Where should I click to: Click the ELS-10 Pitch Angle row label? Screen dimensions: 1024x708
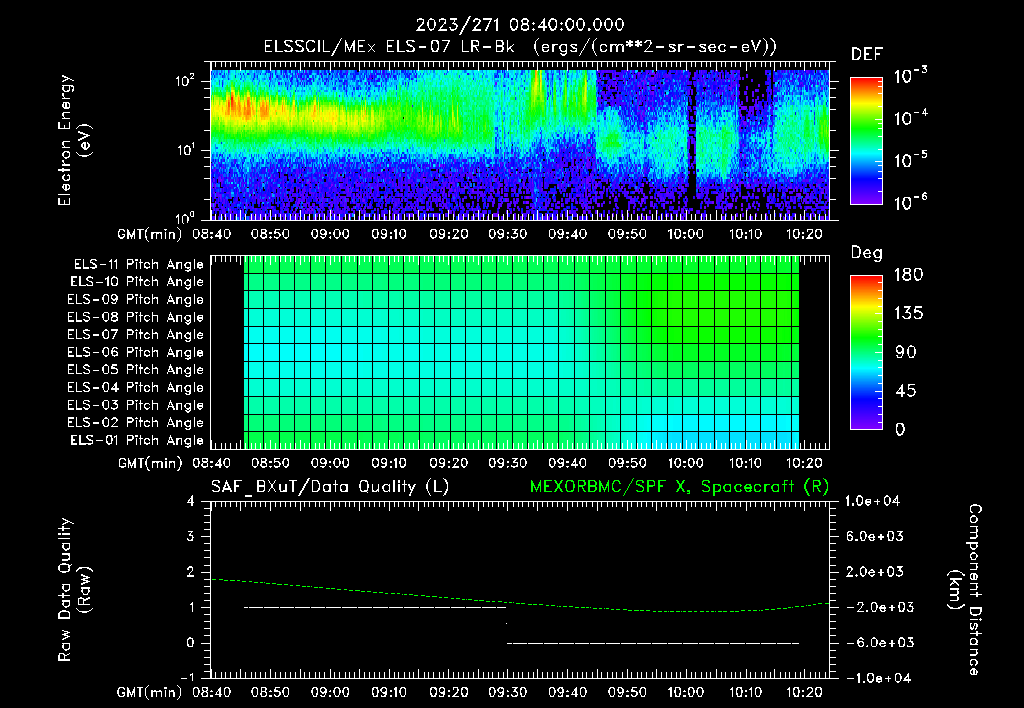(137, 282)
